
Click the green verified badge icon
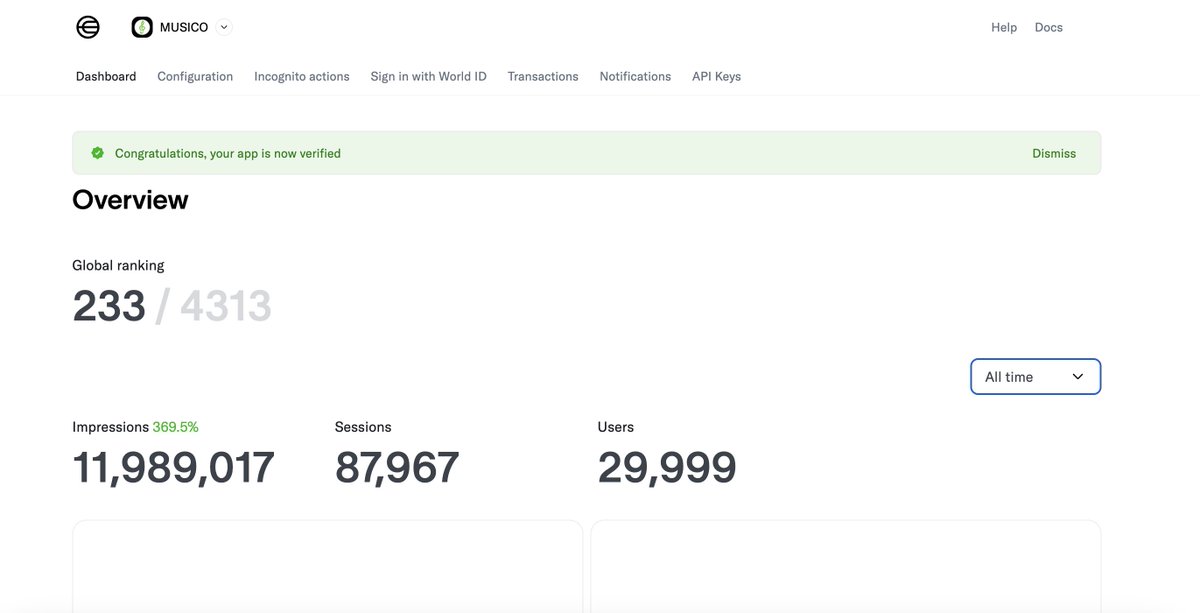click(98, 153)
